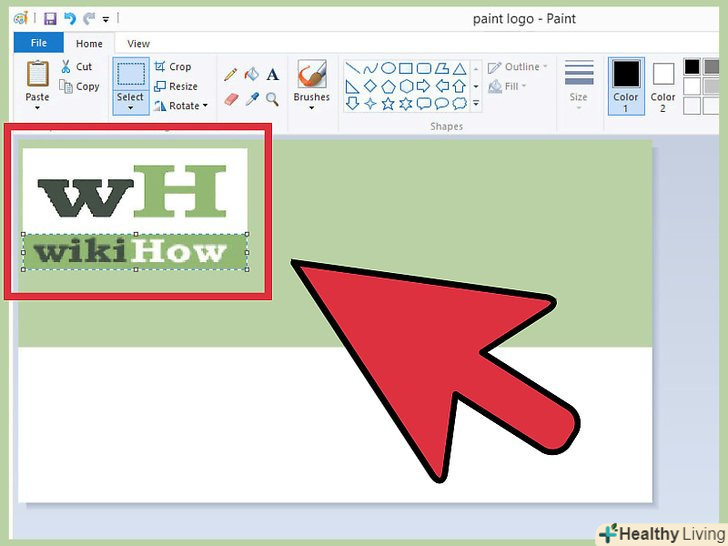The image size is (728, 546).
Task: Select Color 1 foreground box
Action: tap(626, 86)
